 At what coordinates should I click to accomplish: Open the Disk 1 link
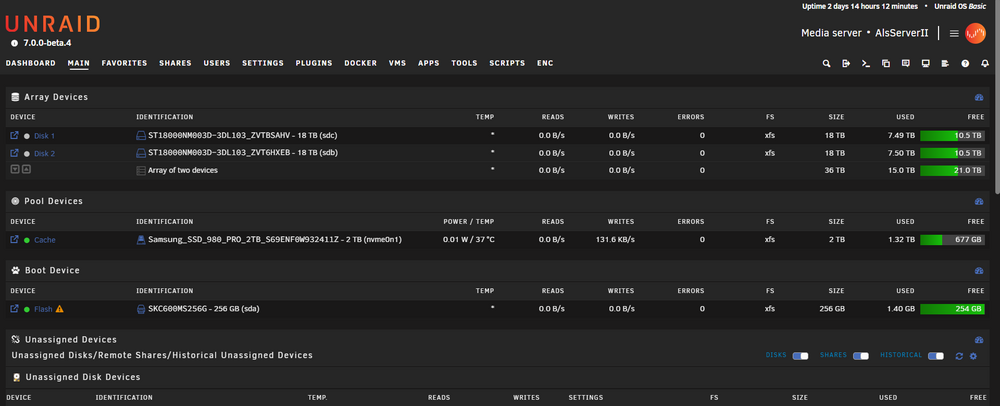tap(45, 136)
